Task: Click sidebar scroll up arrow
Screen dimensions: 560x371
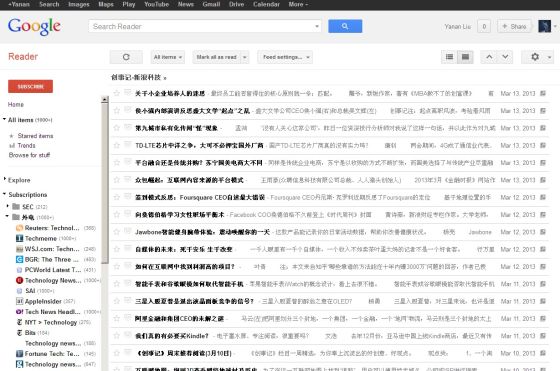Action: coord(105,100)
